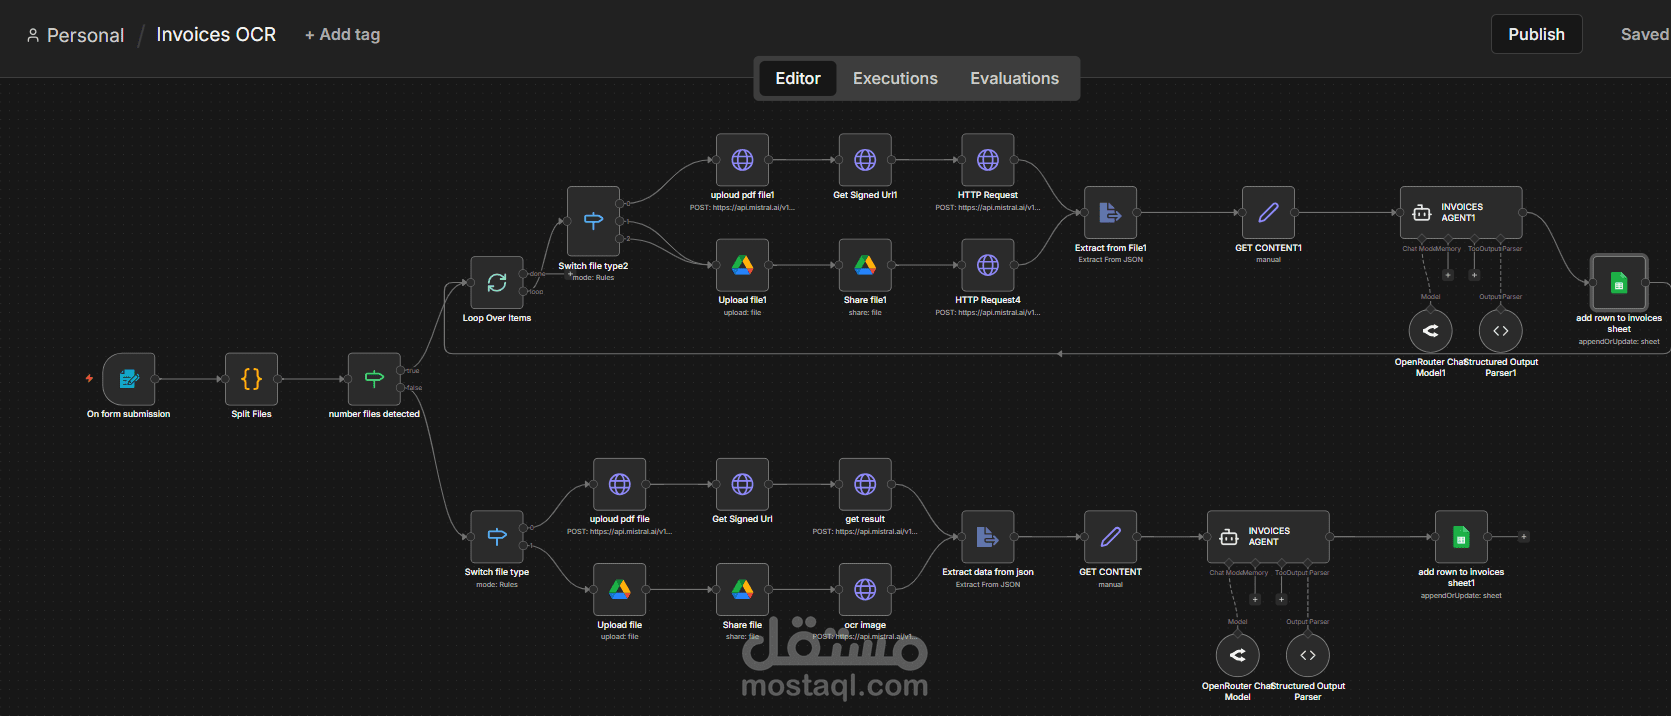1671x716 pixels.
Task: Select the Share file1 Google Drive node
Action: click(x=865, y=265)
